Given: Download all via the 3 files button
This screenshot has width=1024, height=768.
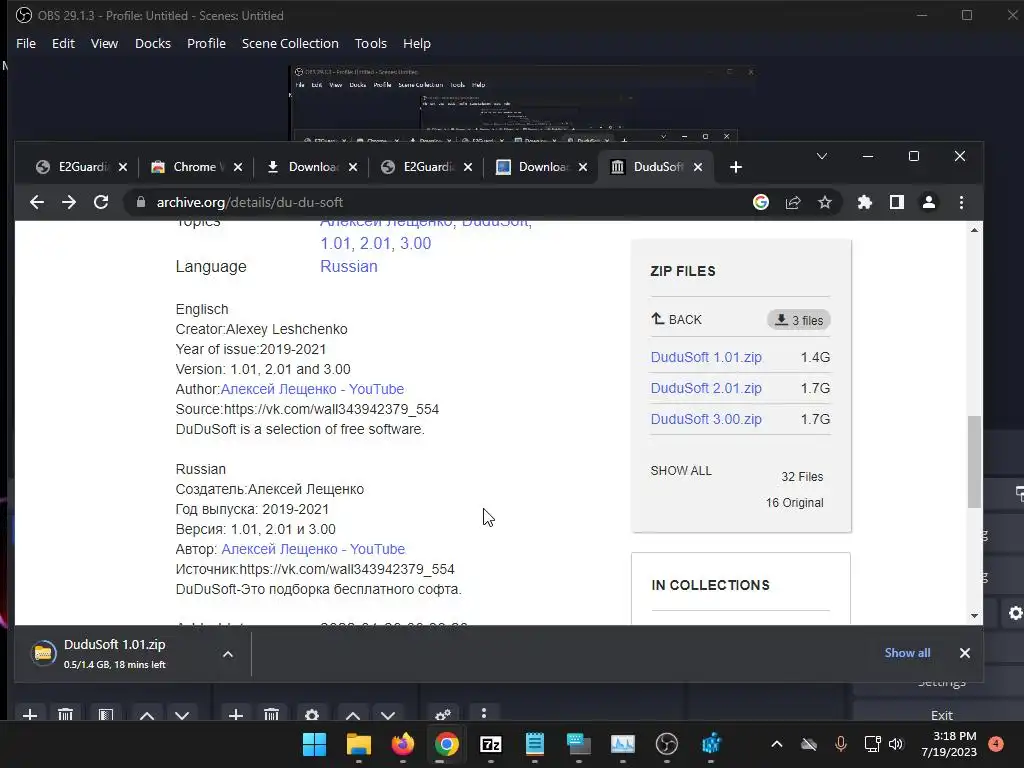Looking at the screenshot, I should [798, 320].
